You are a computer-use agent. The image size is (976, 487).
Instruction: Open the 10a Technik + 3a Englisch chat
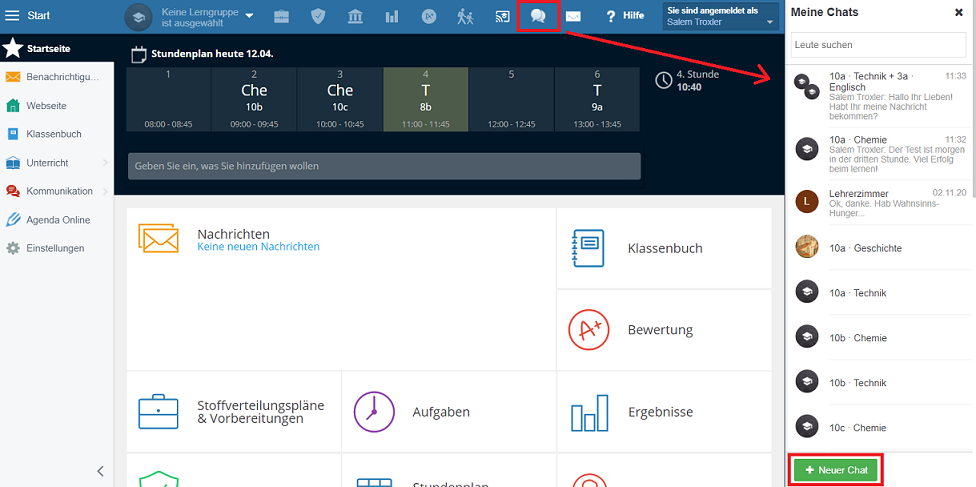(880, 93)
